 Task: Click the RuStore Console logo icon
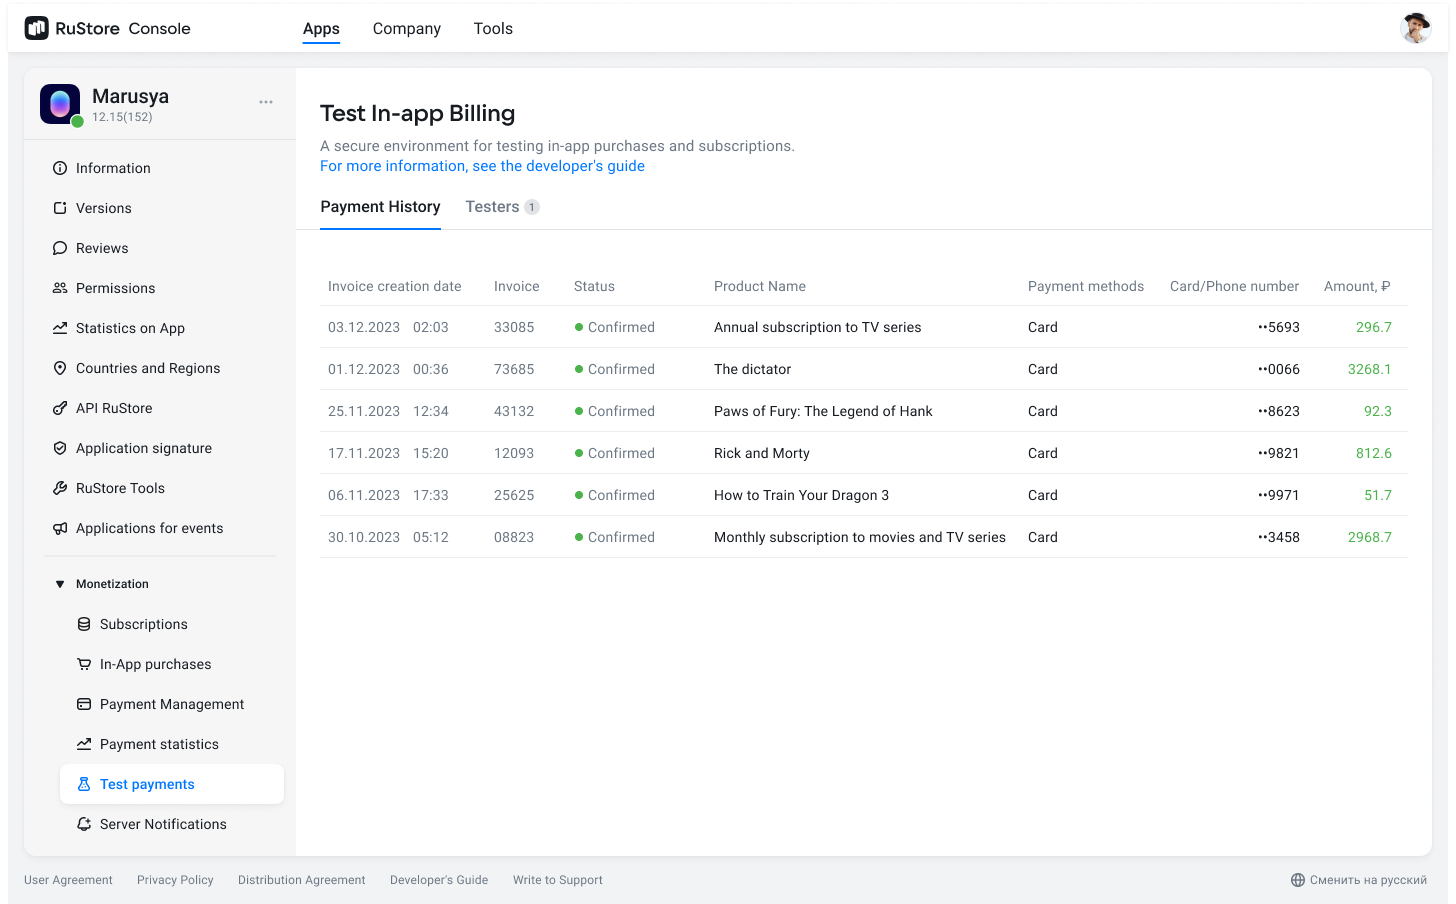37,28
